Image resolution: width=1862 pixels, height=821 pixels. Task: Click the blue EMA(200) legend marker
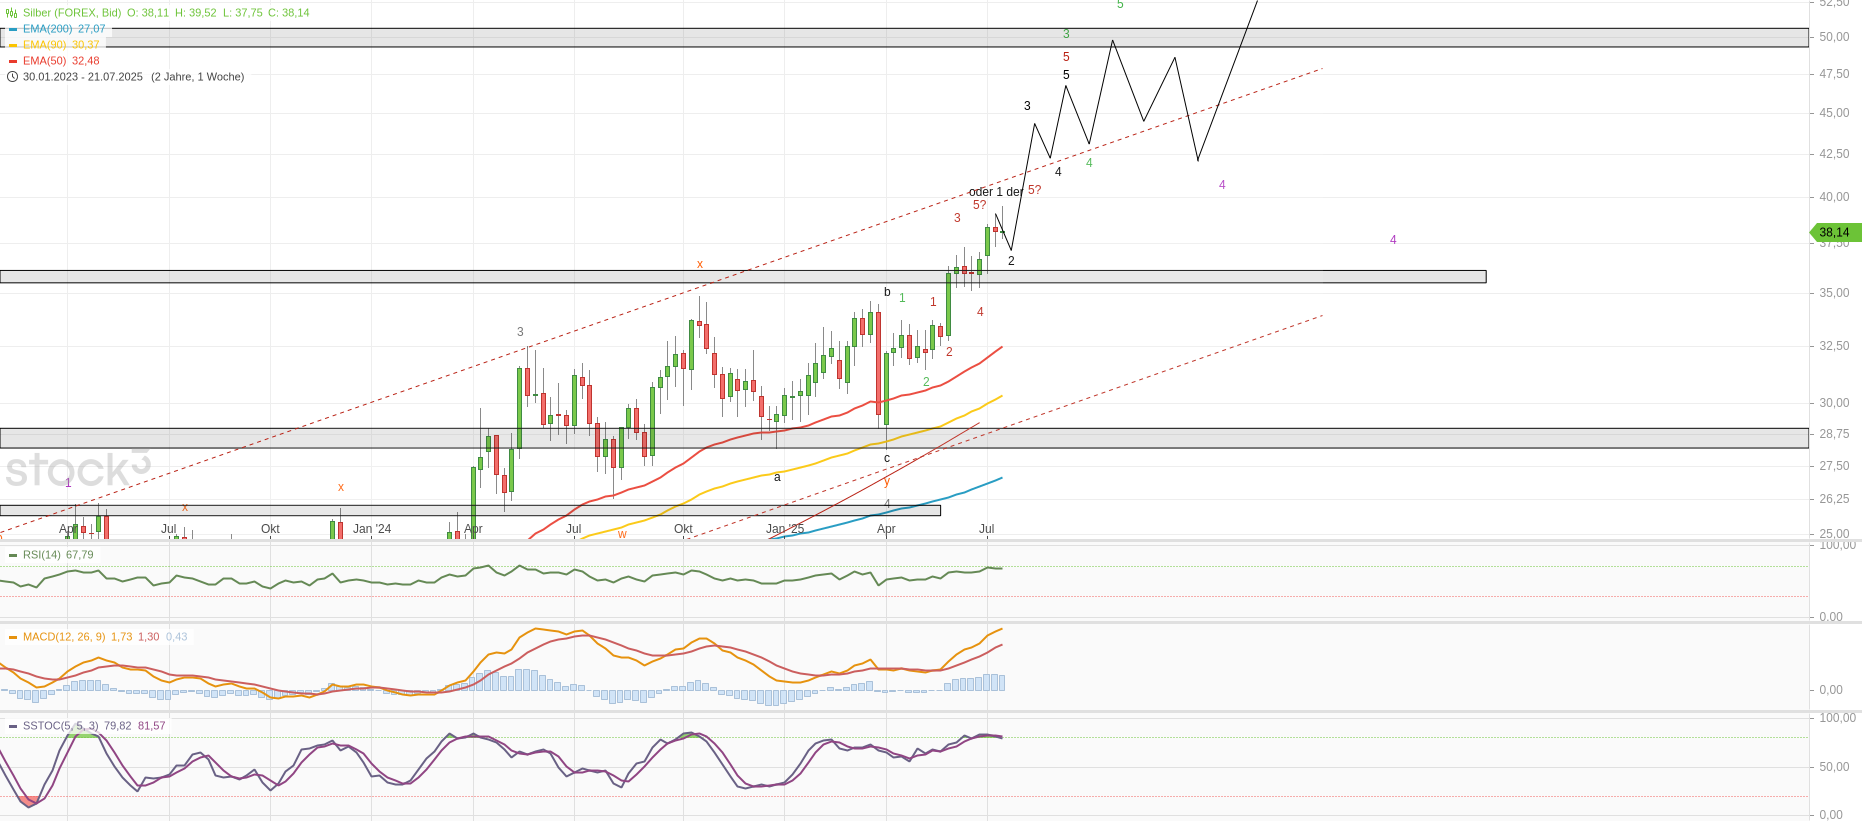[13, 29]
